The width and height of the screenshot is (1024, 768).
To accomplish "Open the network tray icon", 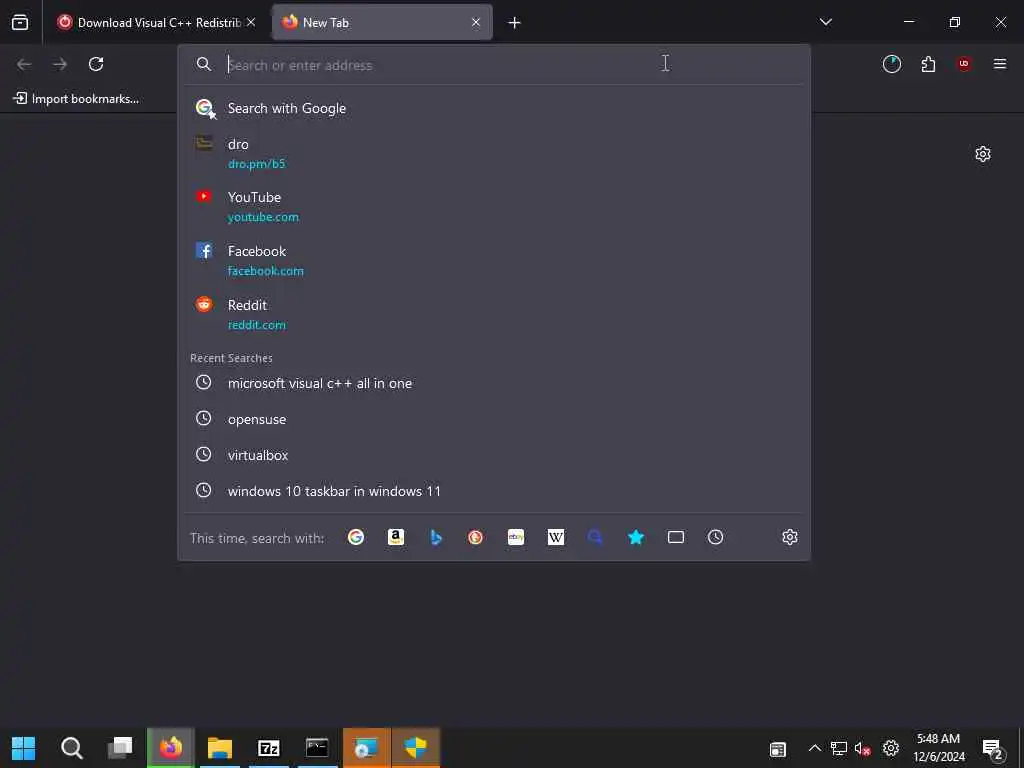I will (x=839, y=748).
